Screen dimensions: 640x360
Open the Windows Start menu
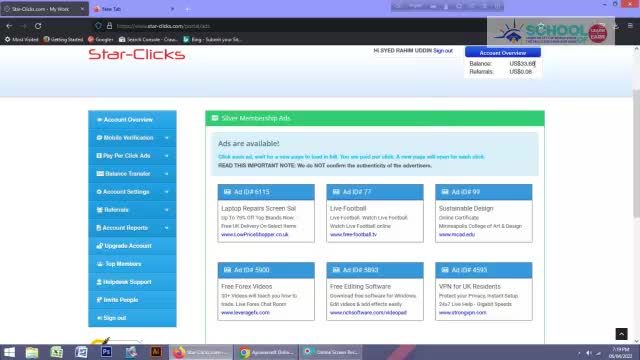pyautogui.click(x=9, y=352)
